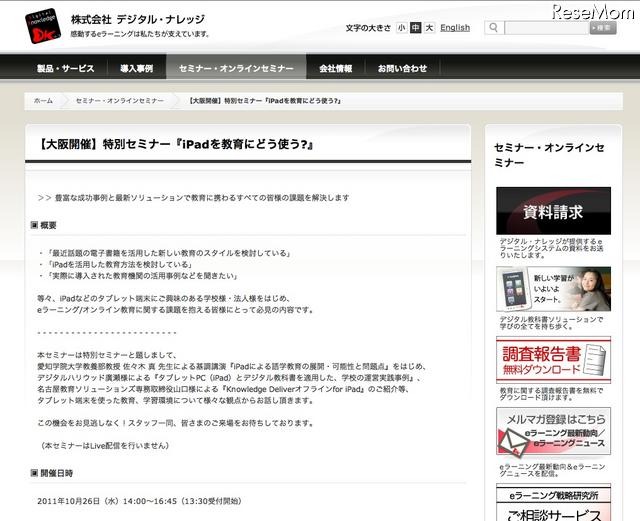Click the 「実際に導入された教育機関 bullet line
This screenshot has height=521, width=640.
coord(142,276)
